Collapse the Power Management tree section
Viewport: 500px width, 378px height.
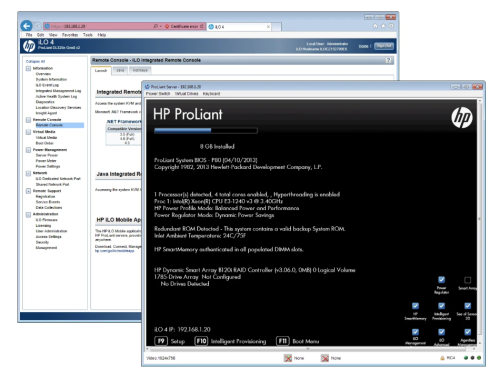pyautogui.click(x=28, y=150)
